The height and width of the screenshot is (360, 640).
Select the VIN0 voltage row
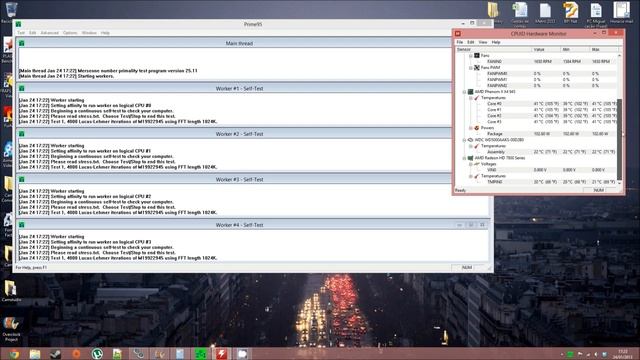click(536, 170)
